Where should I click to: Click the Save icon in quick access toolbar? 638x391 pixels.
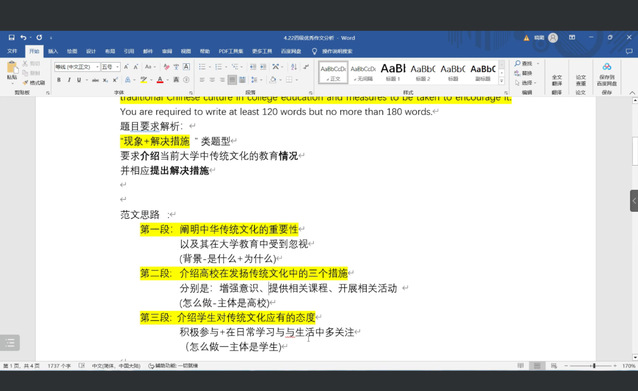pyautogui.click(x=11, y=37)
